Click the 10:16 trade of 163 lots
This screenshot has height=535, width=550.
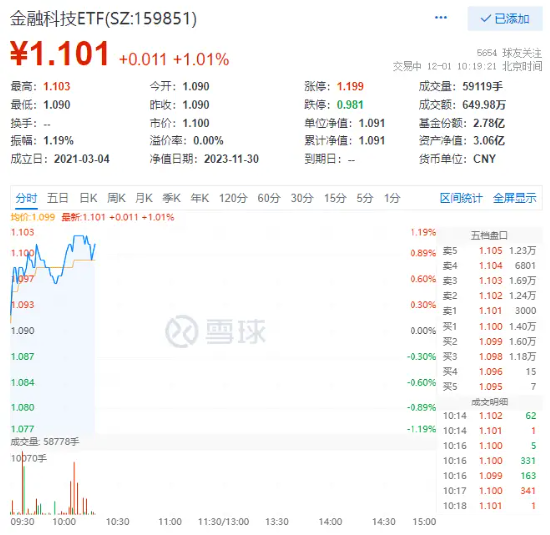pos(489,476)
